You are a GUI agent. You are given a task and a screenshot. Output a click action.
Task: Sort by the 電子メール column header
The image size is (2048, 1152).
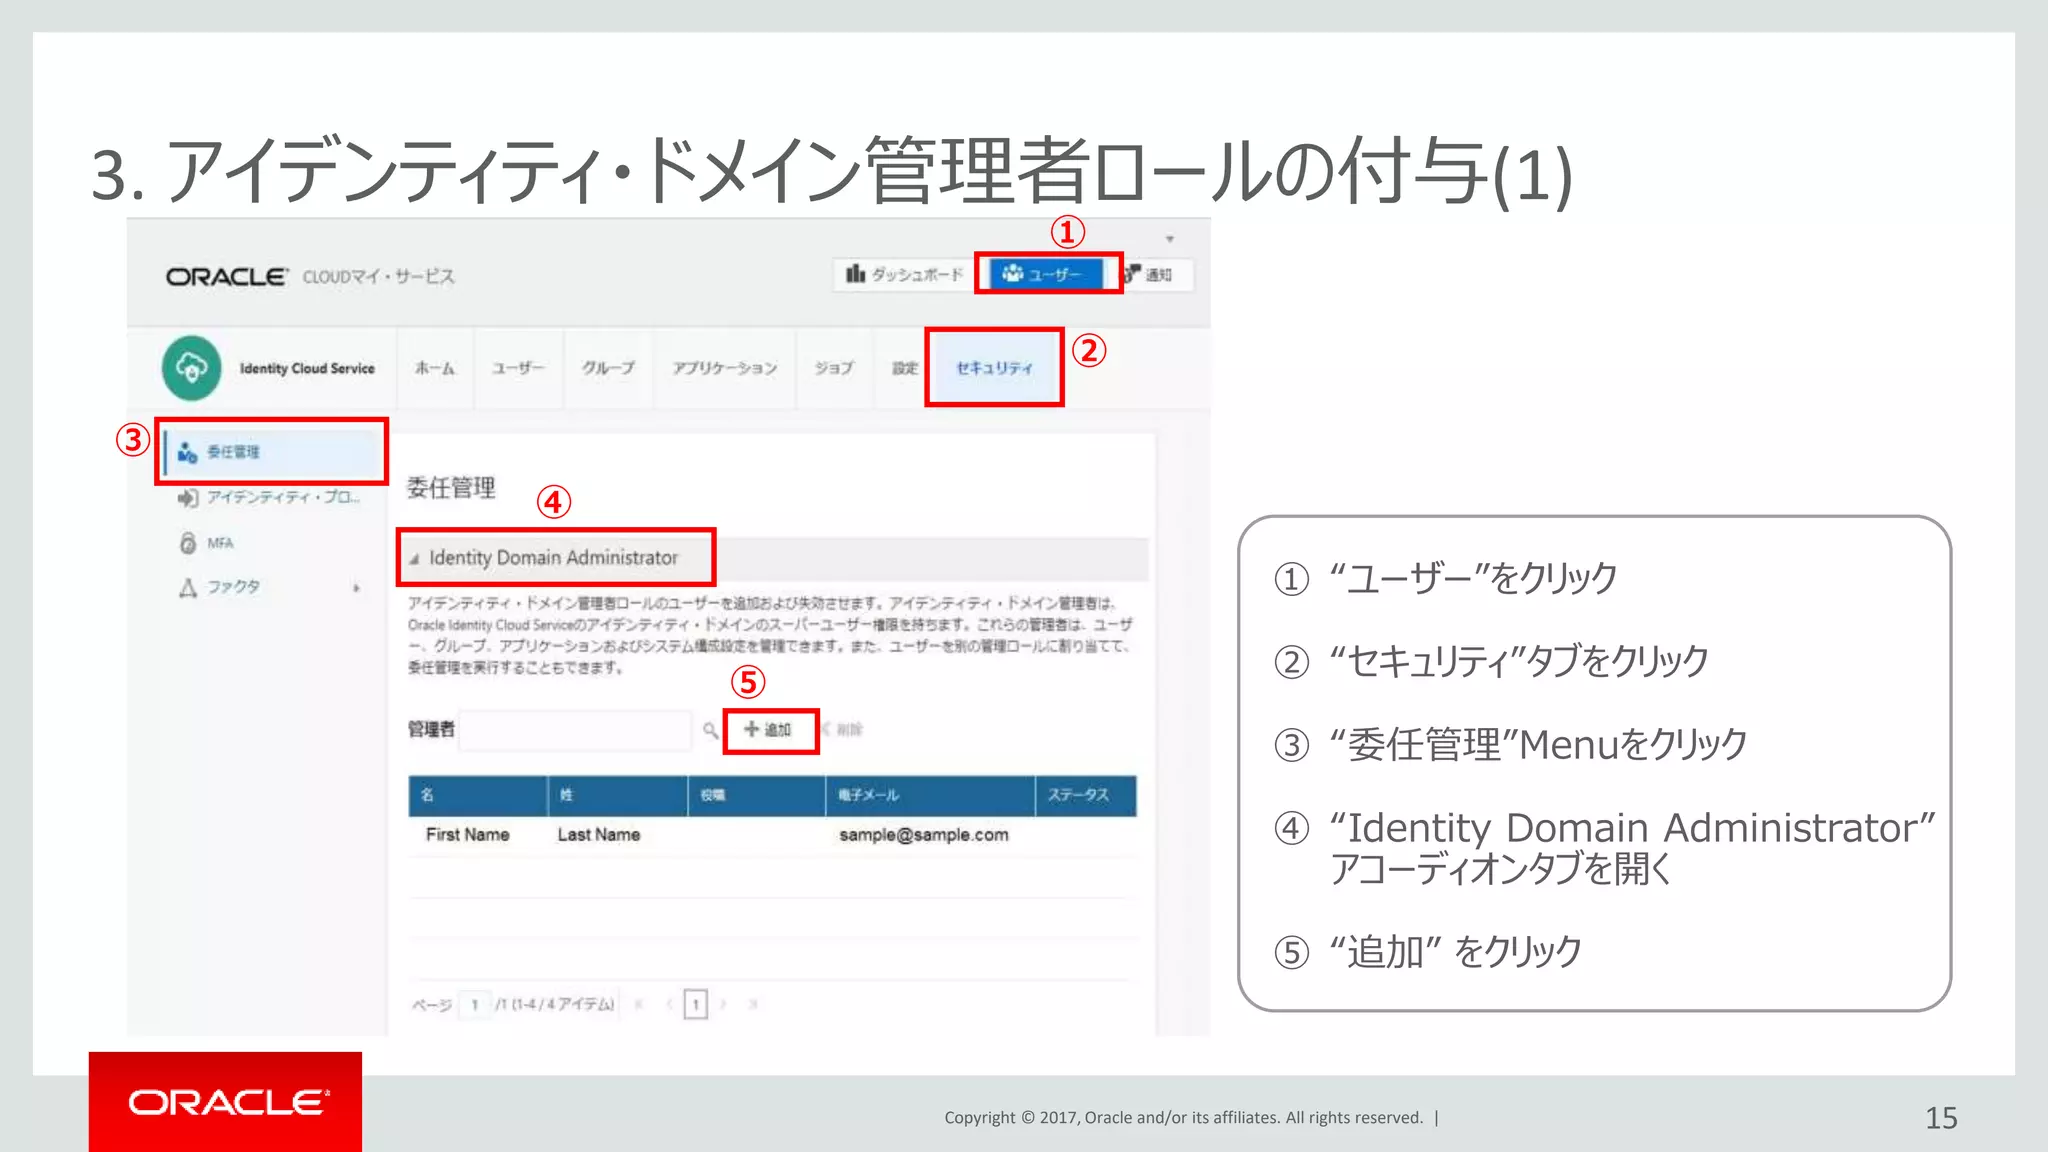(930, 795)
